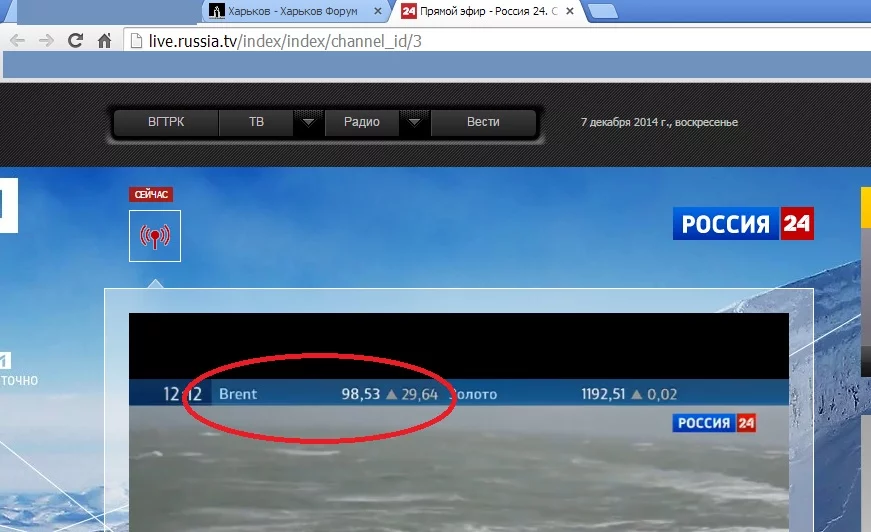
Task: Click the red 24 favicon on active tab
Action: tap(409, 11)
